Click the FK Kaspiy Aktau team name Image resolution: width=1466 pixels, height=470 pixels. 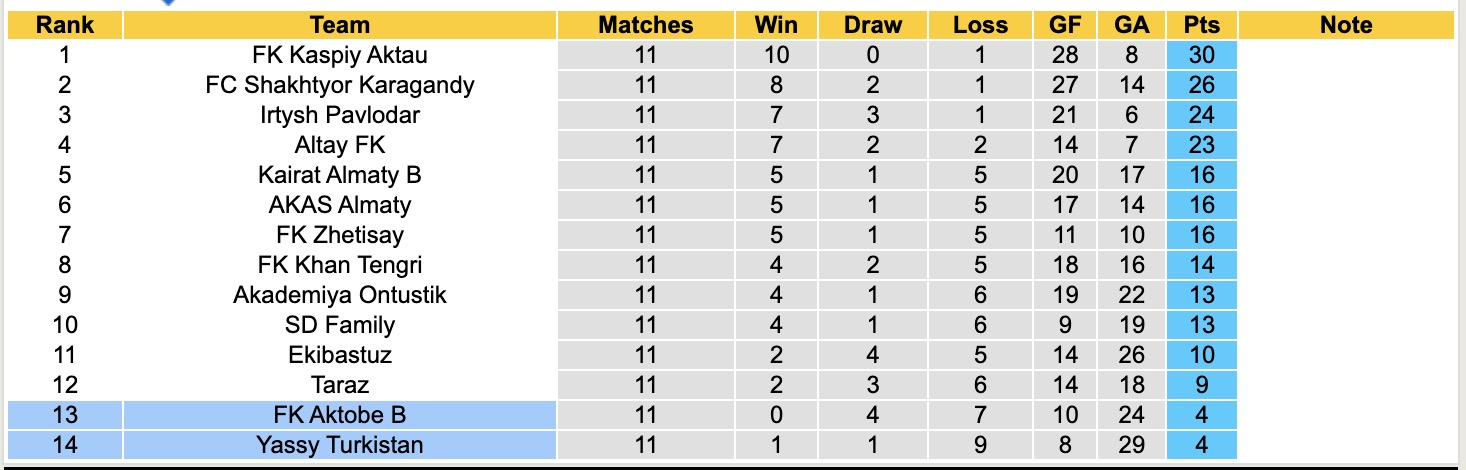click(x=340, y=55)
